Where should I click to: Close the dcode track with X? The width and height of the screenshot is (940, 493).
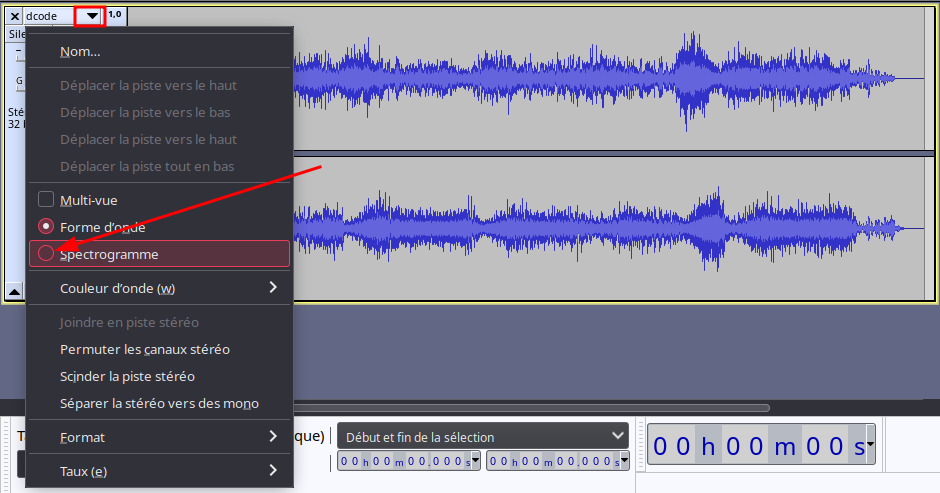[15, 16]
